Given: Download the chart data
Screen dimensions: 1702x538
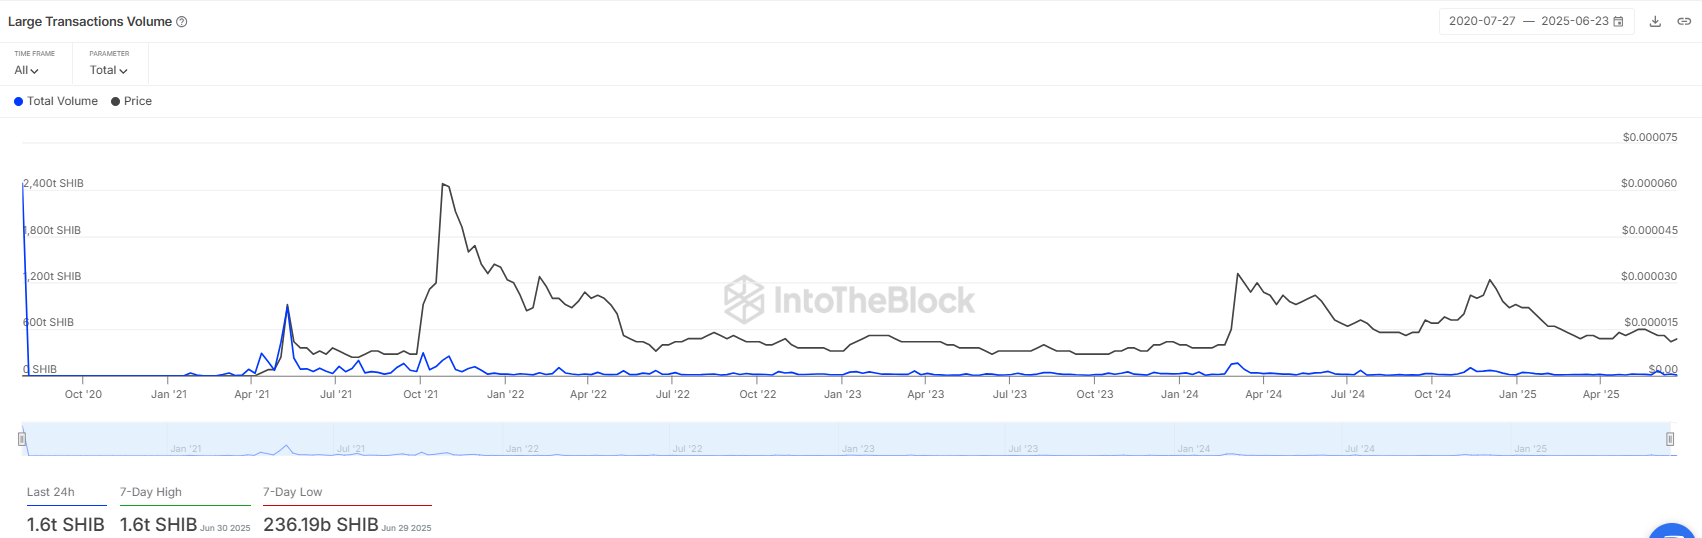Looking at the screenshot, I should 1655,21.
